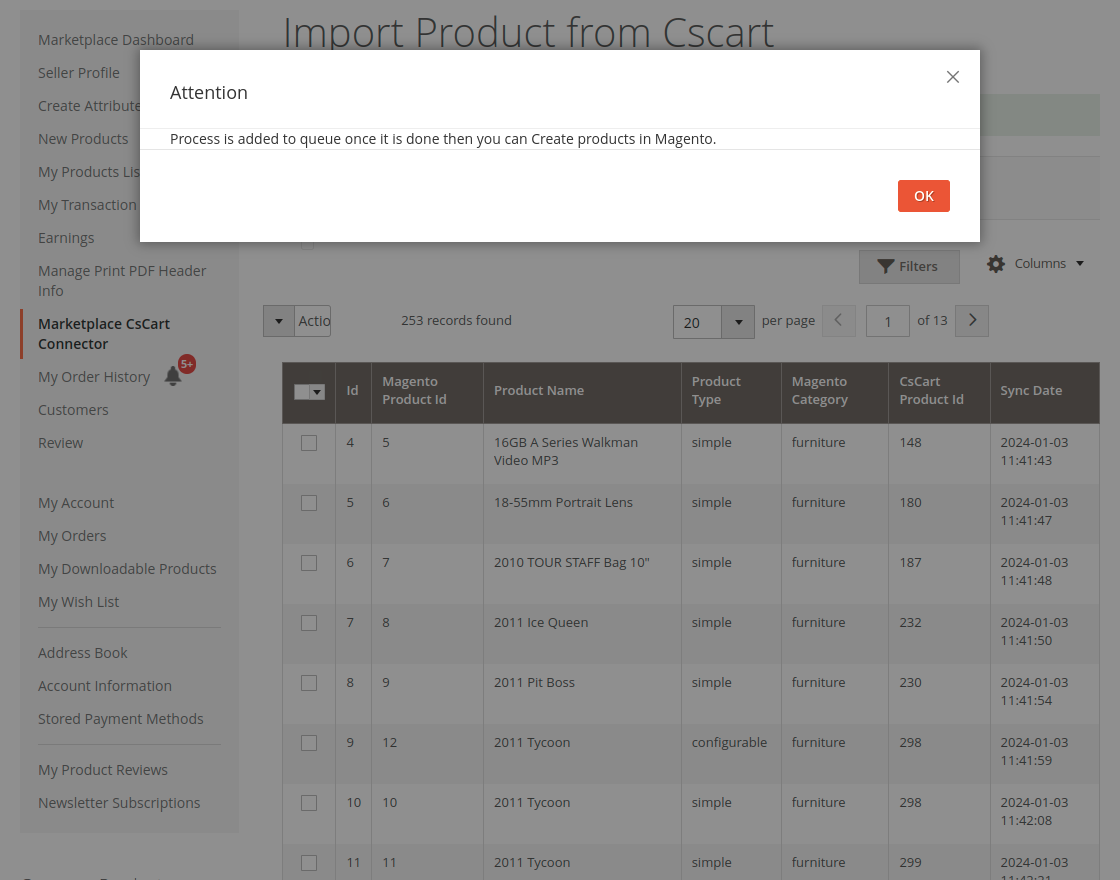
Task: Toggle checkbox for 2011 Pit Boss row
Action: [x=309, y=683]
